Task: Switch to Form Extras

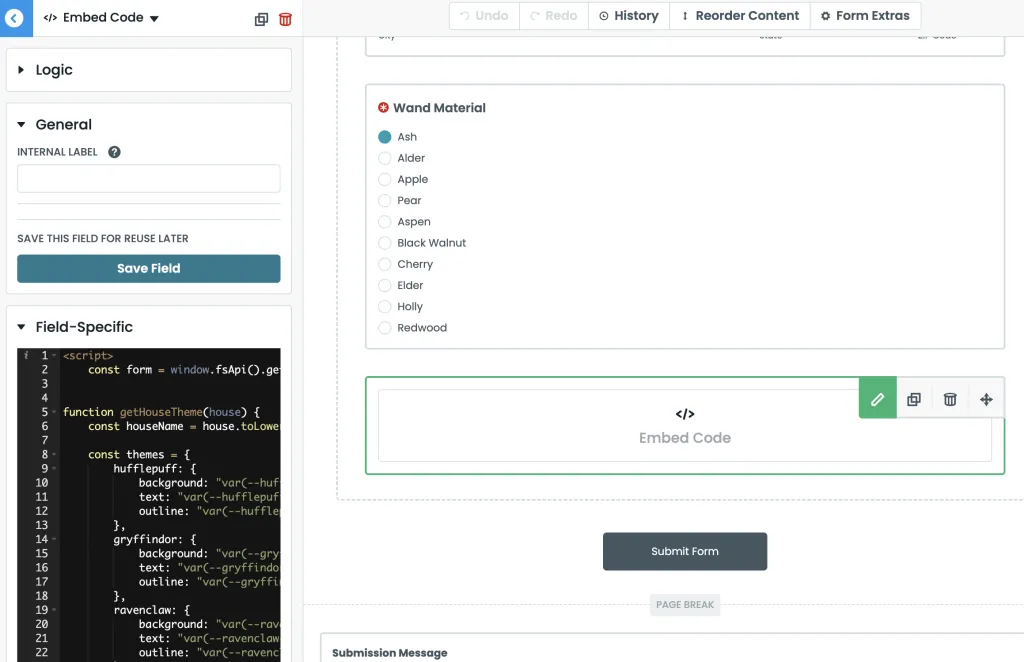Action: point(865,15)
